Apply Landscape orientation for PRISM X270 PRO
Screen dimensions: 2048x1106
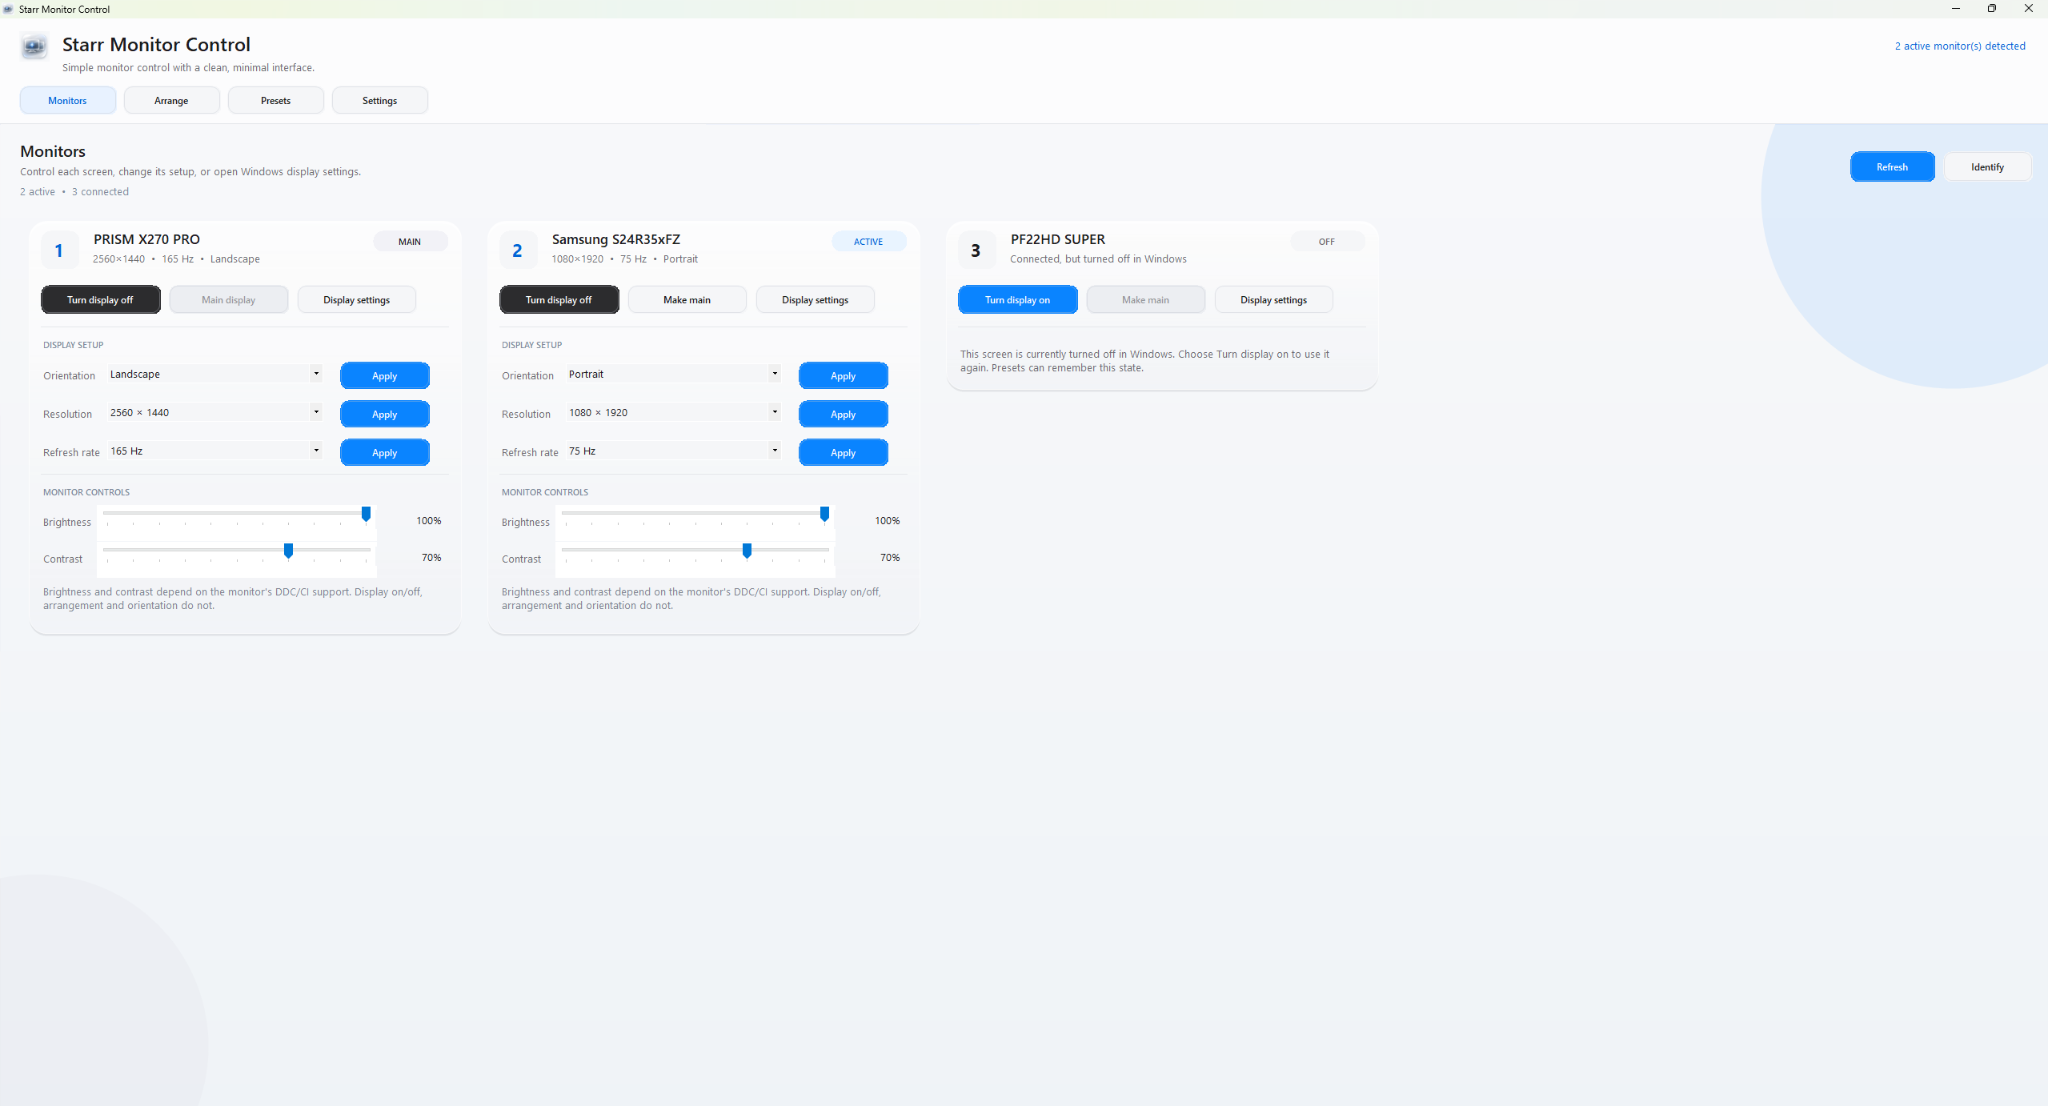pyautogui.click(x=385, y=376)
